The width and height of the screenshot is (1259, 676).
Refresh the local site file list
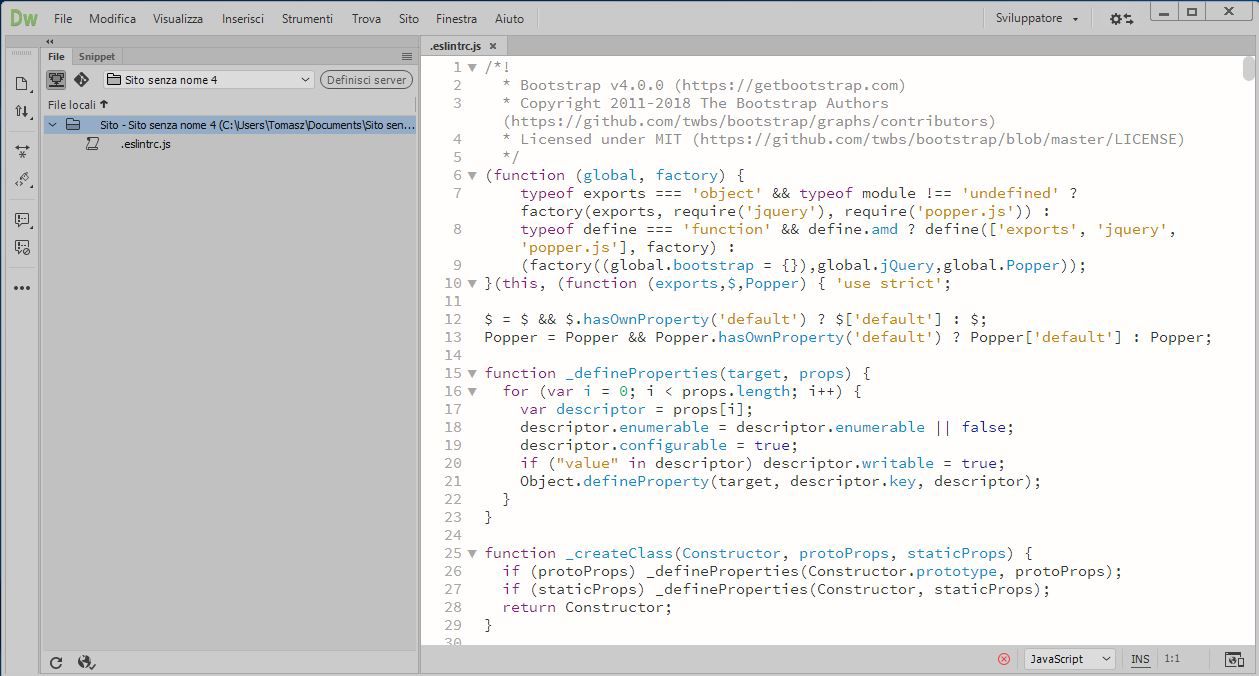56,662
